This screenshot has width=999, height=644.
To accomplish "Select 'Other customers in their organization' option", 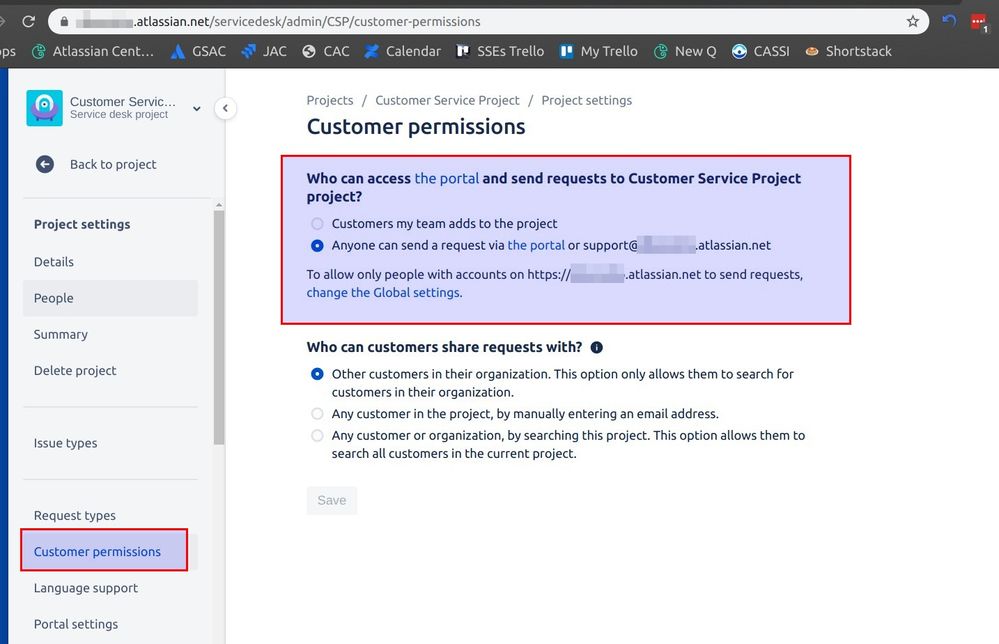I will click(x=317, y=374).
